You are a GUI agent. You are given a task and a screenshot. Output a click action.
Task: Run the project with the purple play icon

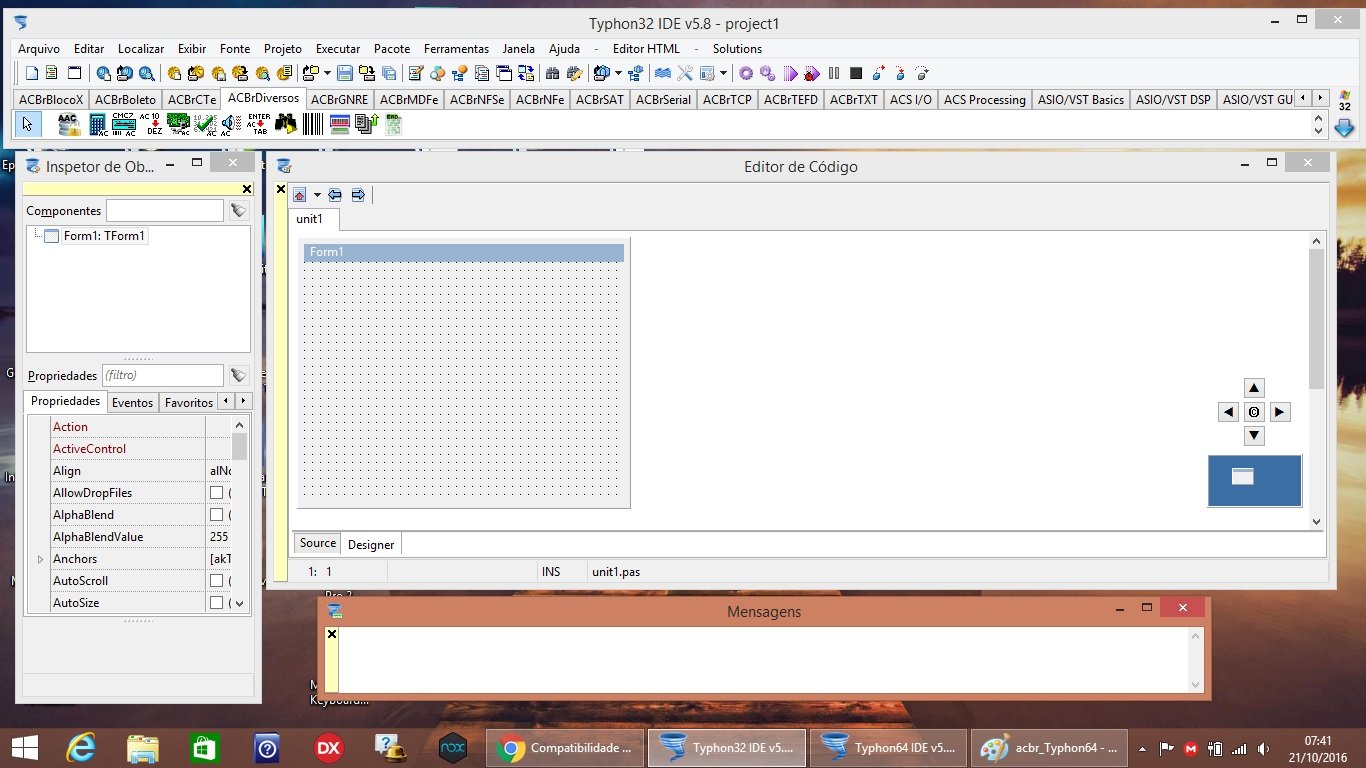click(791, 73)
